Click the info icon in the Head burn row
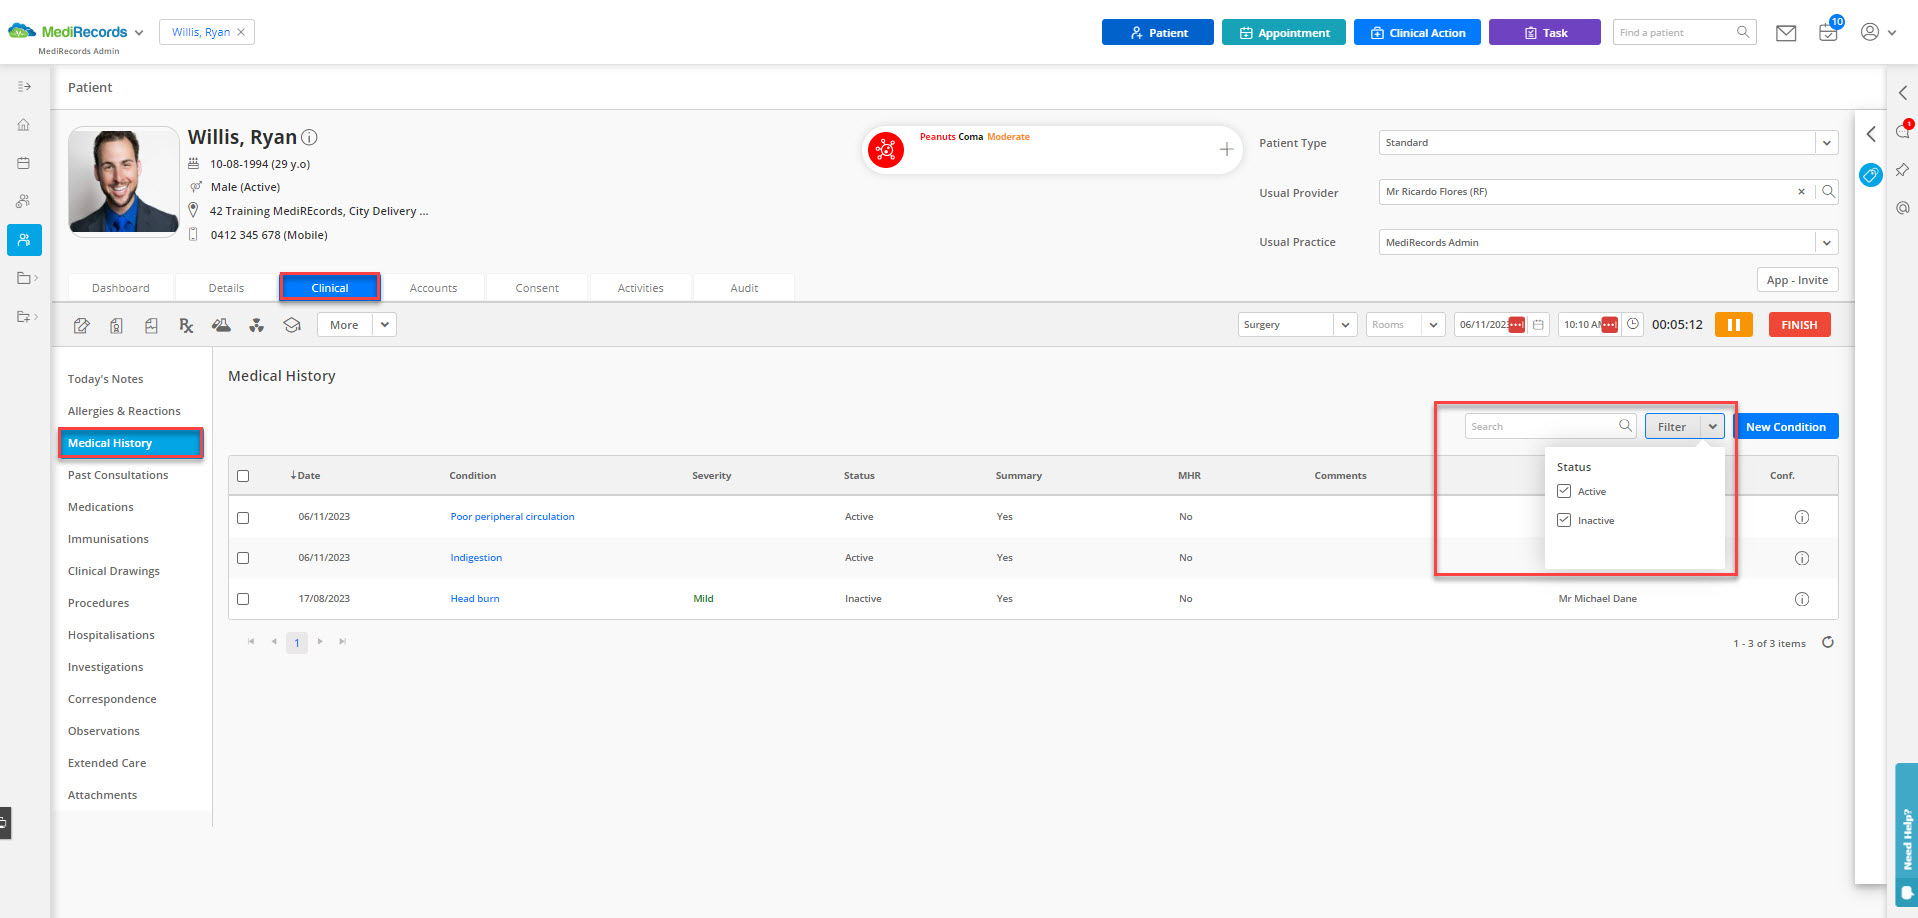1918x918 pixels. pyautogui.click(x=1802, y=599)
